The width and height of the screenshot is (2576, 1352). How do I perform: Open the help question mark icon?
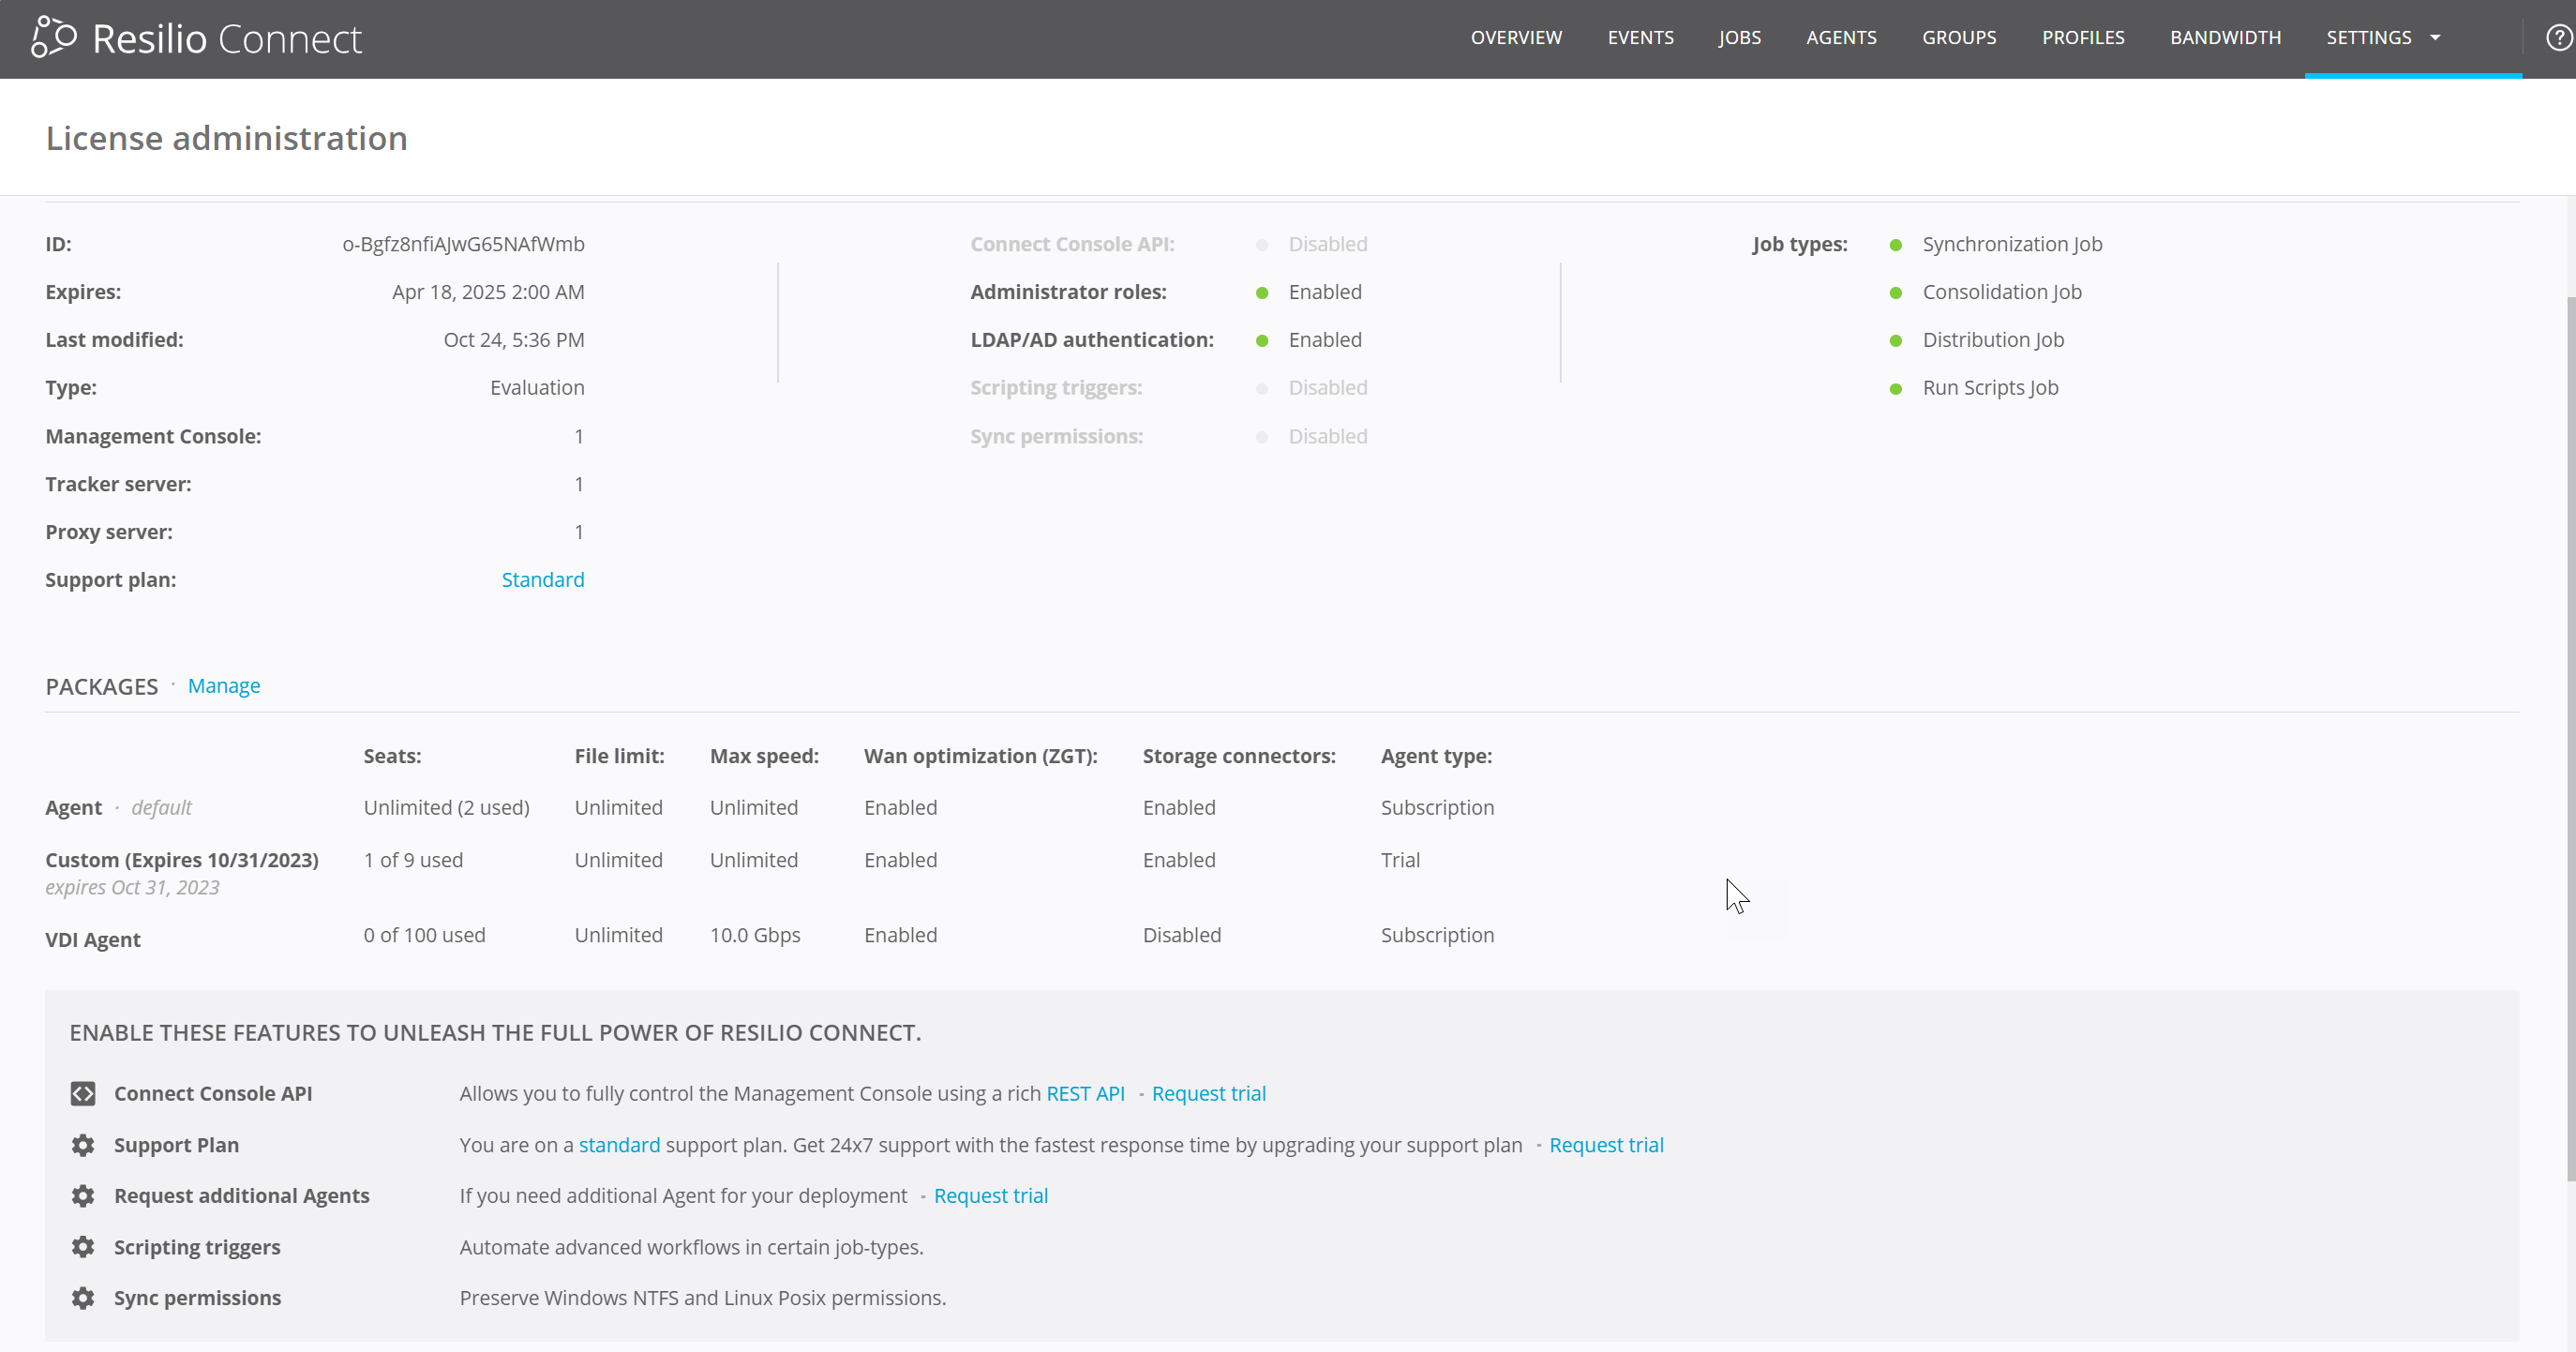(x=2558, y=38)
